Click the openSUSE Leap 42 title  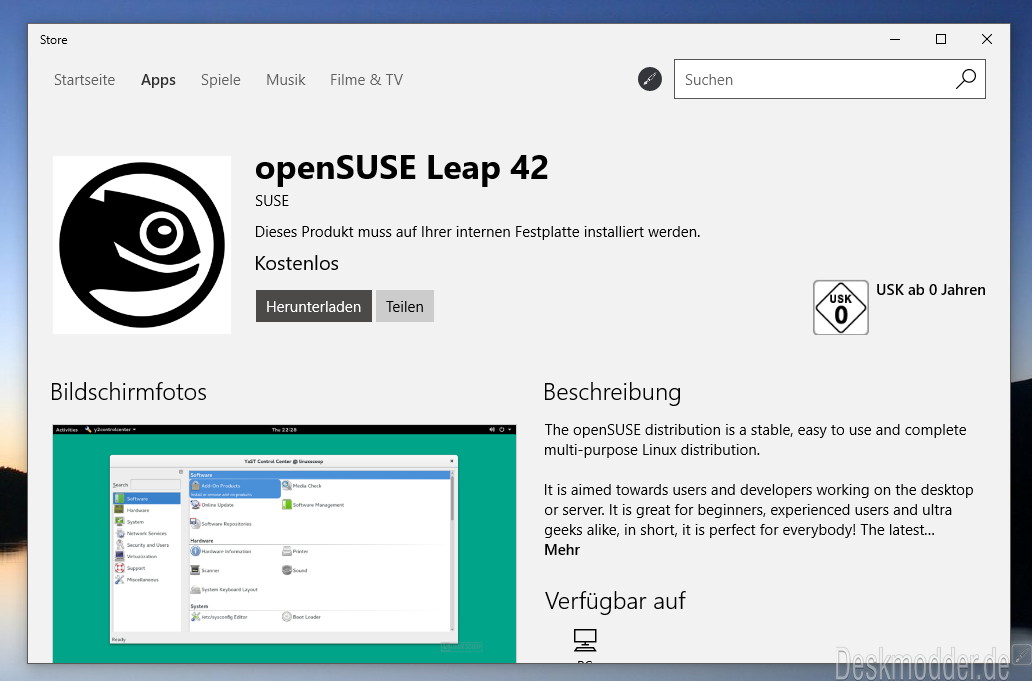click(401, 167)
